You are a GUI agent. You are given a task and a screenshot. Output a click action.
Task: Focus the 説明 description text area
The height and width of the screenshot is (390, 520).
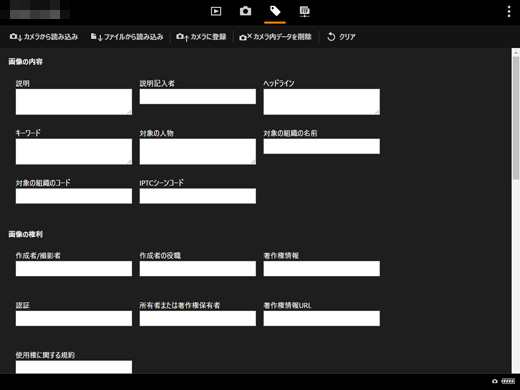pos(74,102)
